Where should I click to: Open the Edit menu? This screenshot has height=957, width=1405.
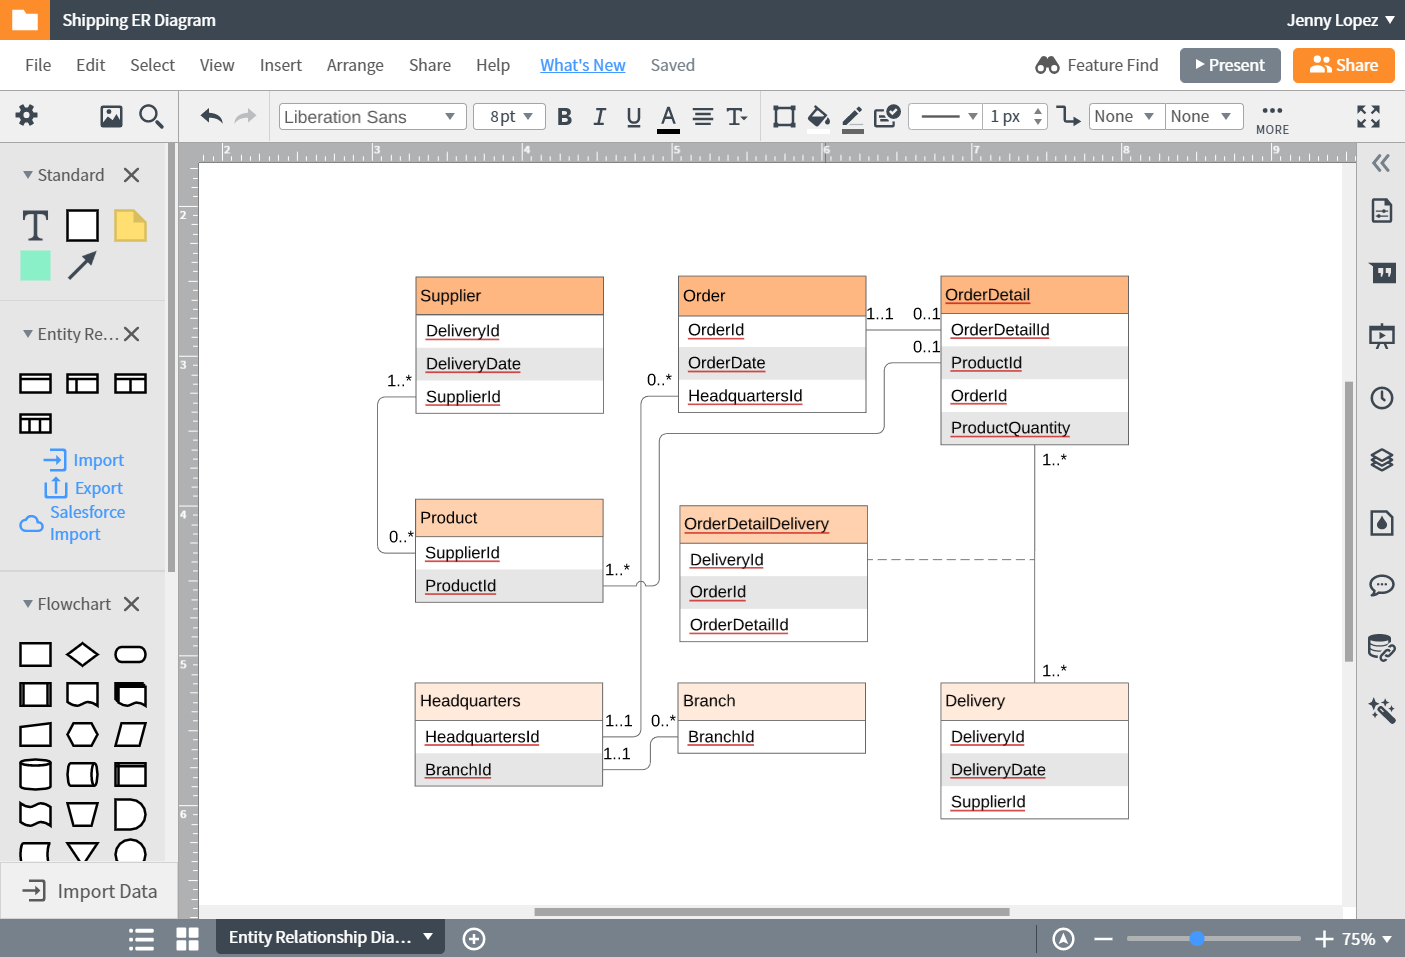click(90, 65)
